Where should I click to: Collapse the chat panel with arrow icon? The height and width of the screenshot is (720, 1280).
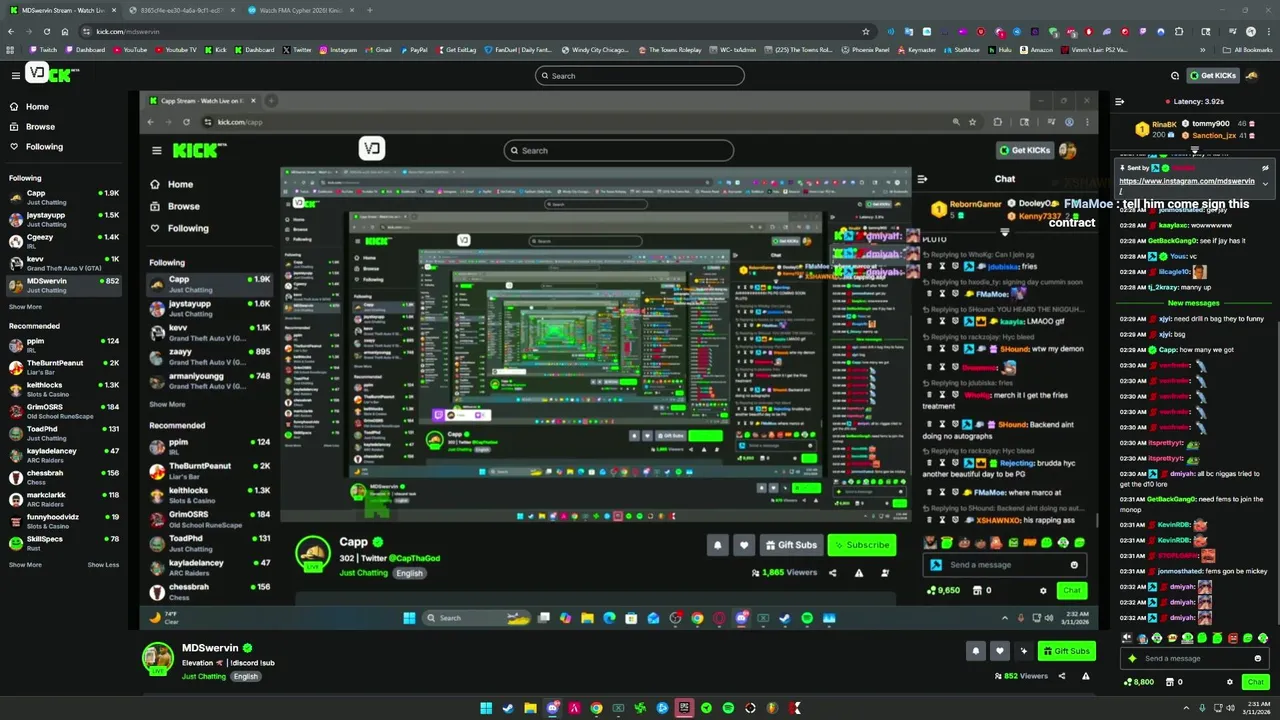coord(1119,101)
